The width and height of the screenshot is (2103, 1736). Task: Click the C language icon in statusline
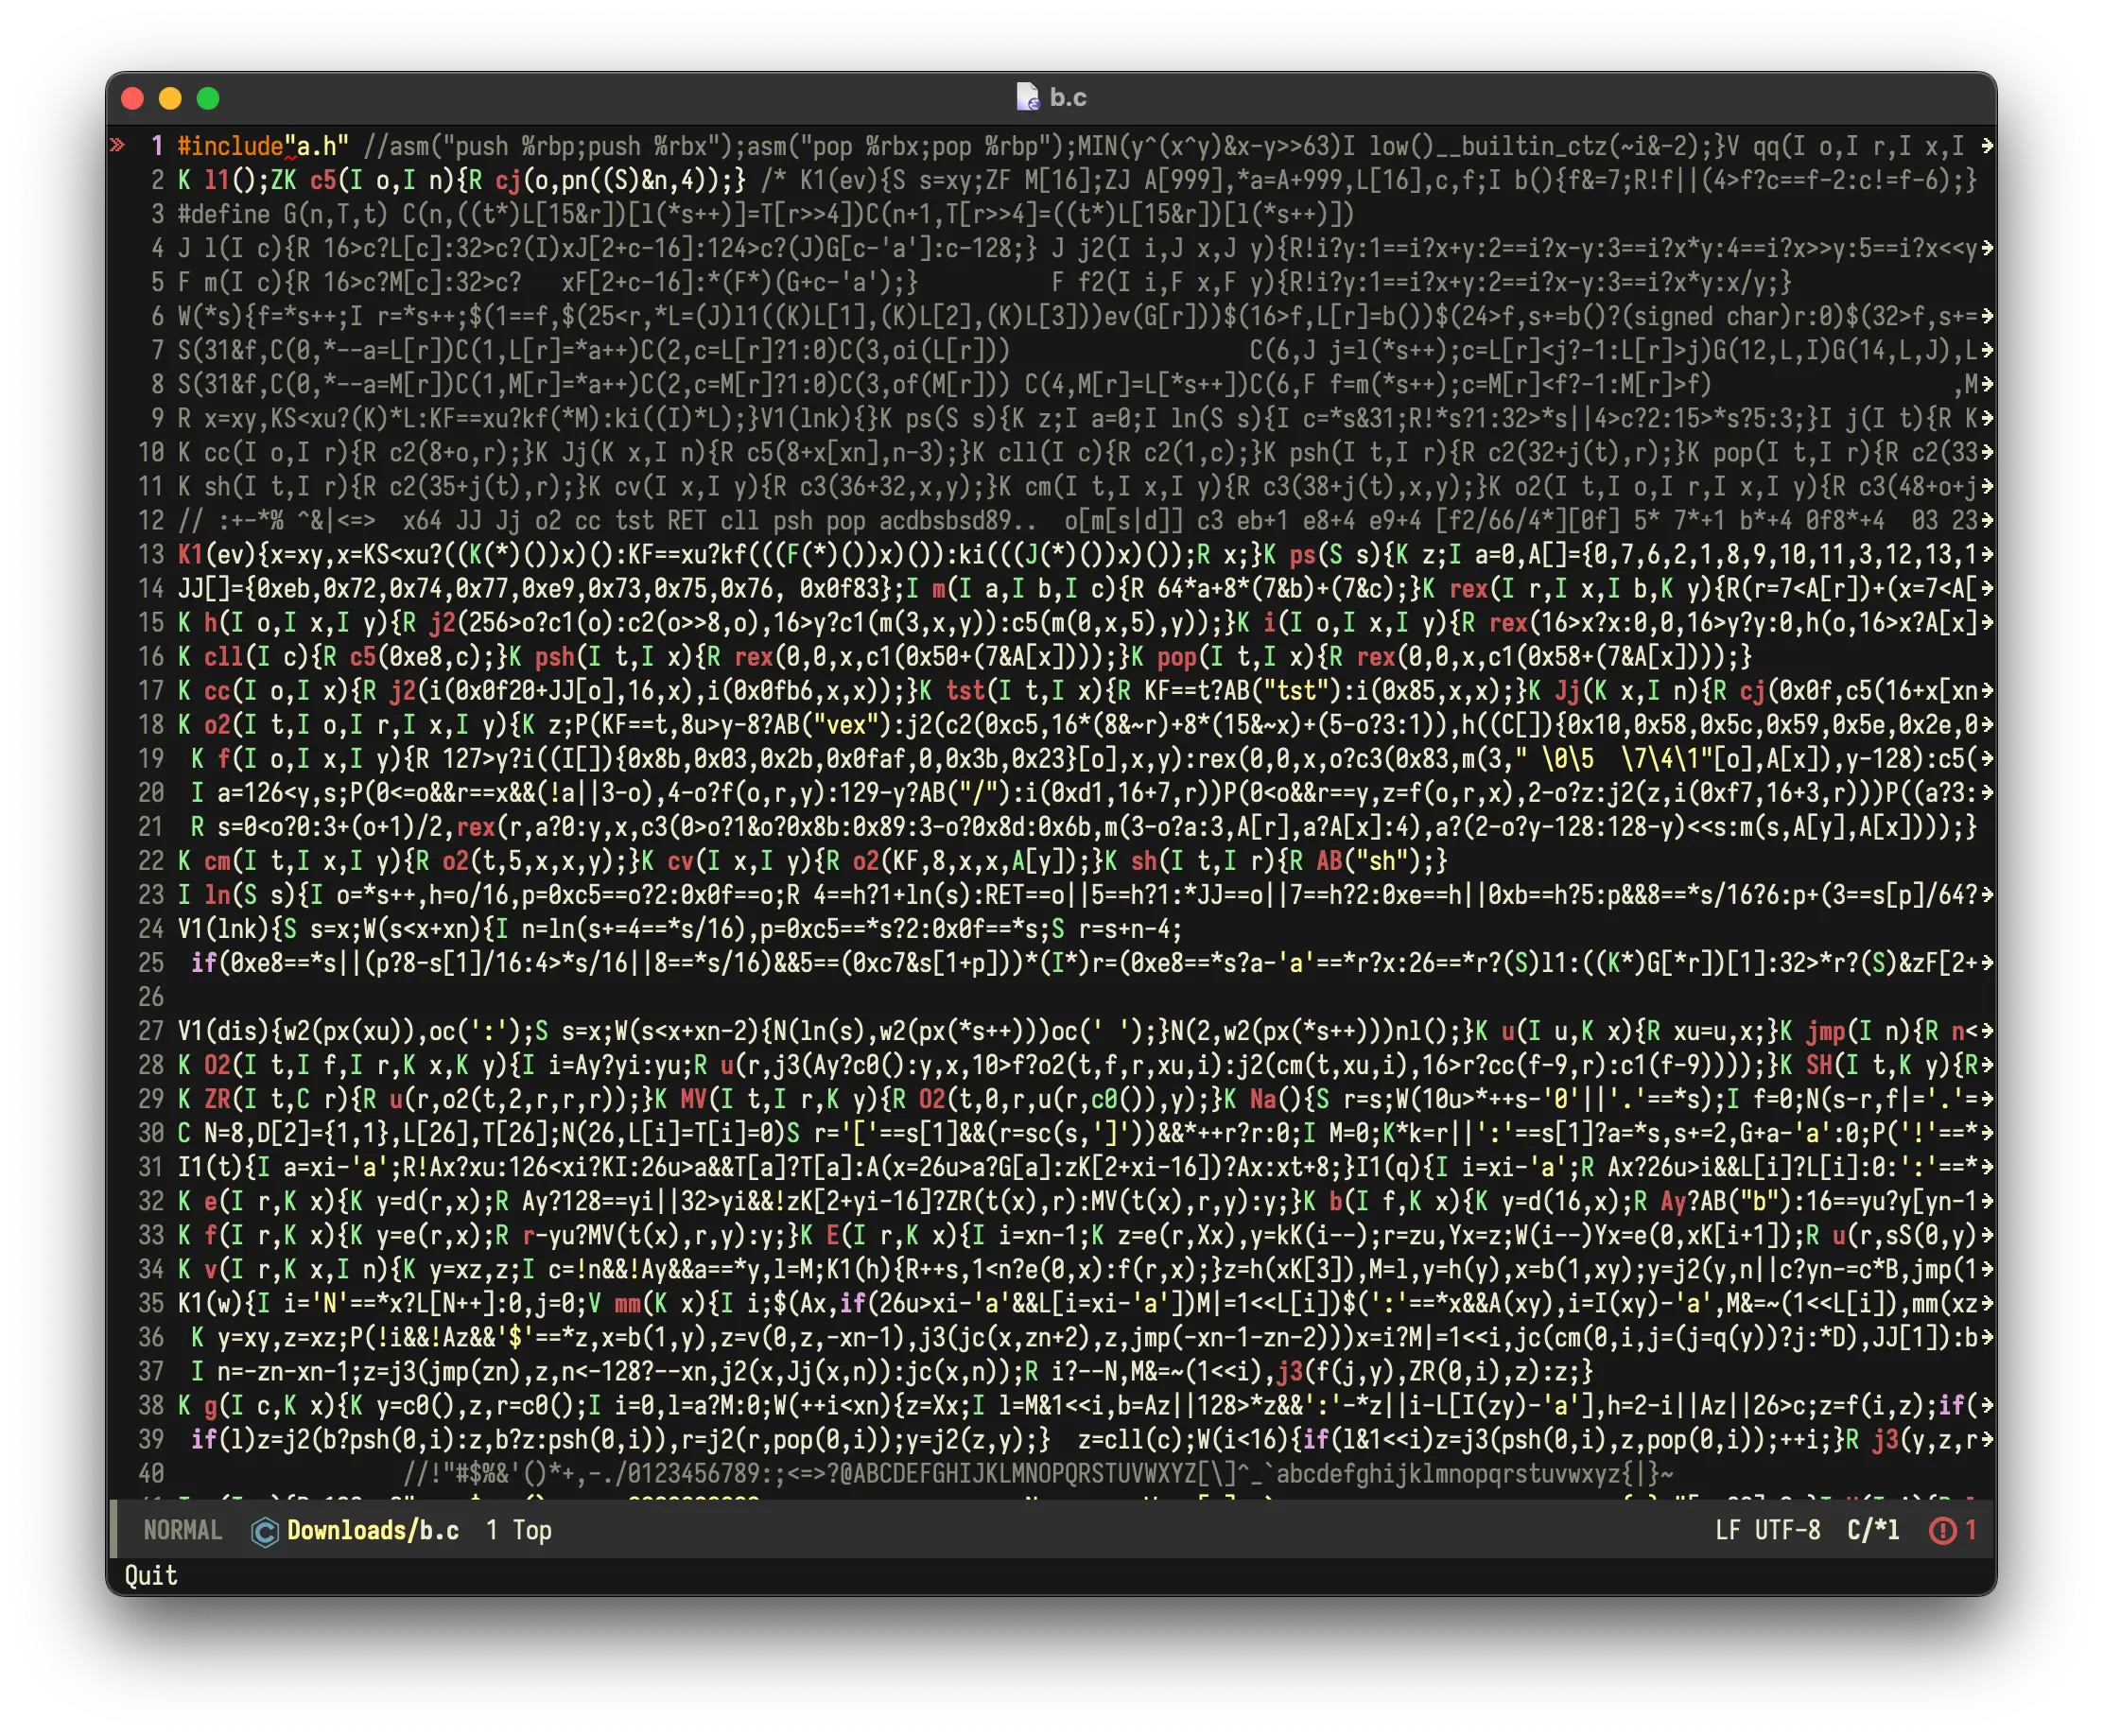coord(264,1531)
